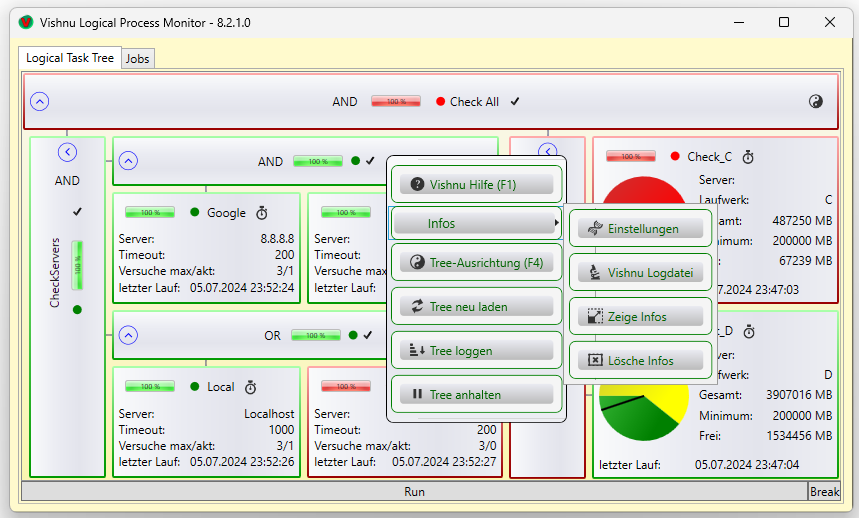The image size is (859, 518).
Task: Open the Infos submenu entry
Action: point(476,222)
